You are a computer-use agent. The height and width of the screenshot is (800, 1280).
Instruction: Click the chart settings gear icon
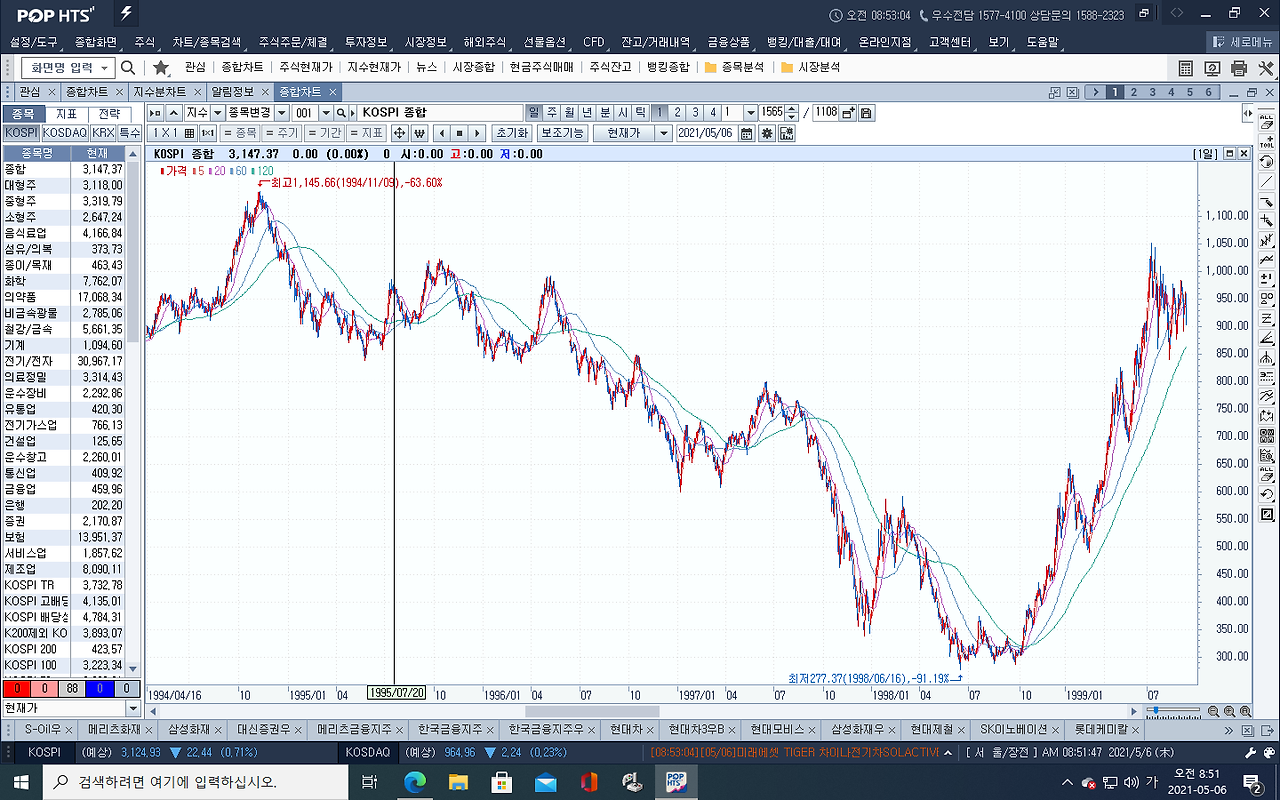point(767,133)
